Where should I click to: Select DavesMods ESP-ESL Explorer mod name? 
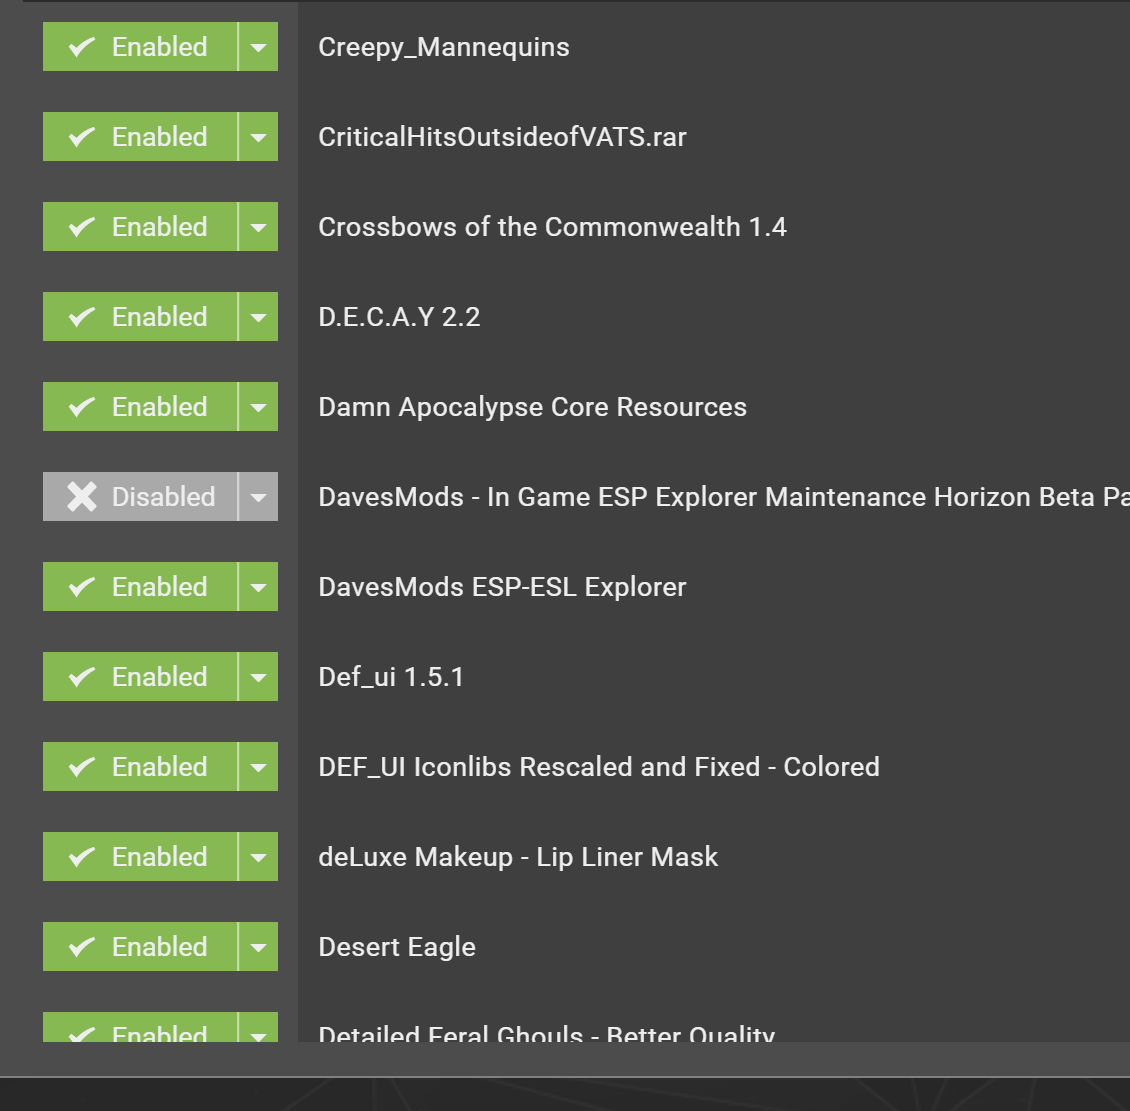point(502,587)
